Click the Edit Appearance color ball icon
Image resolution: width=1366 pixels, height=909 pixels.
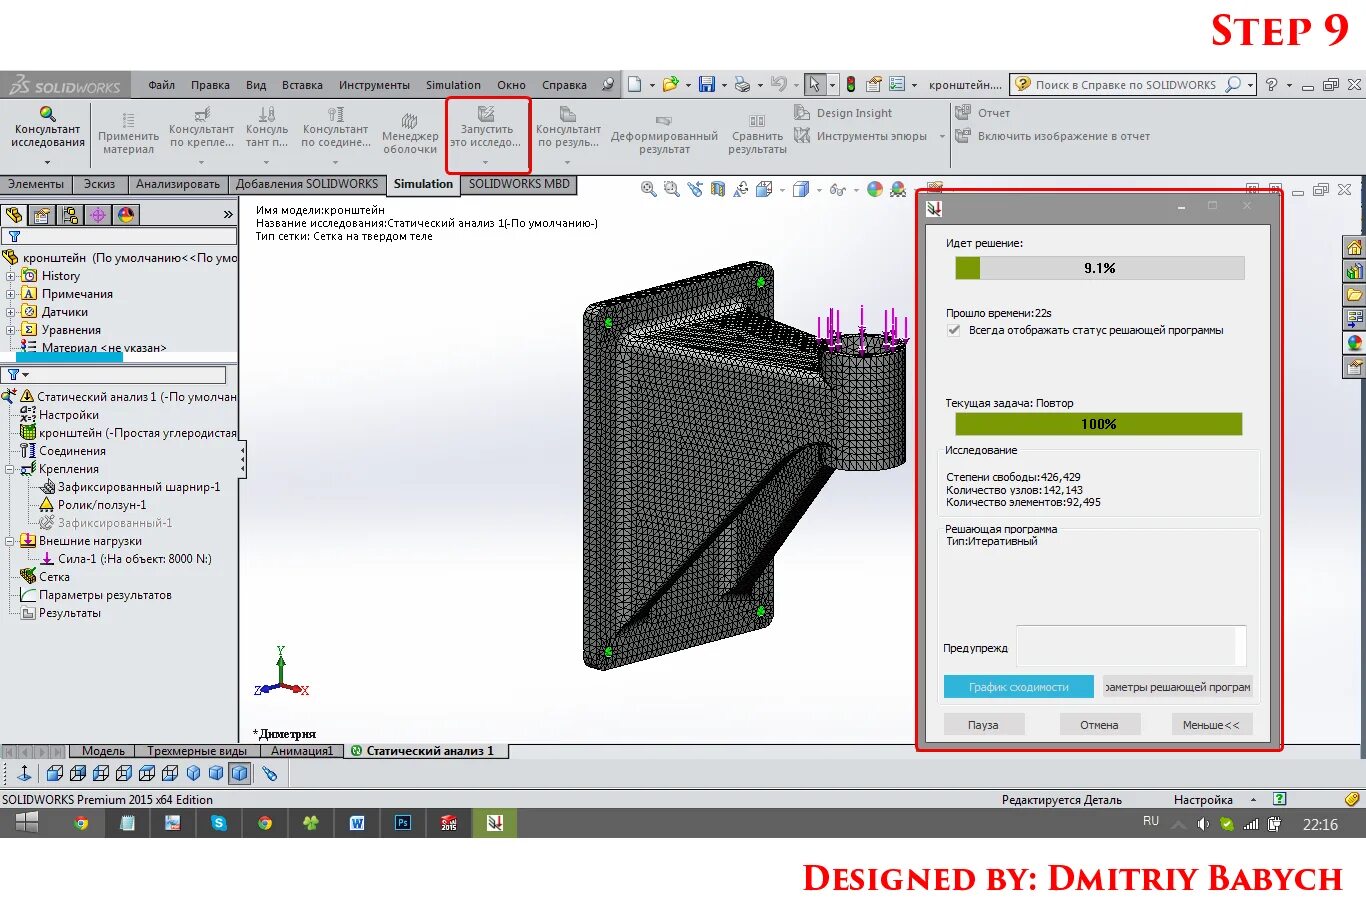point(875,189)
